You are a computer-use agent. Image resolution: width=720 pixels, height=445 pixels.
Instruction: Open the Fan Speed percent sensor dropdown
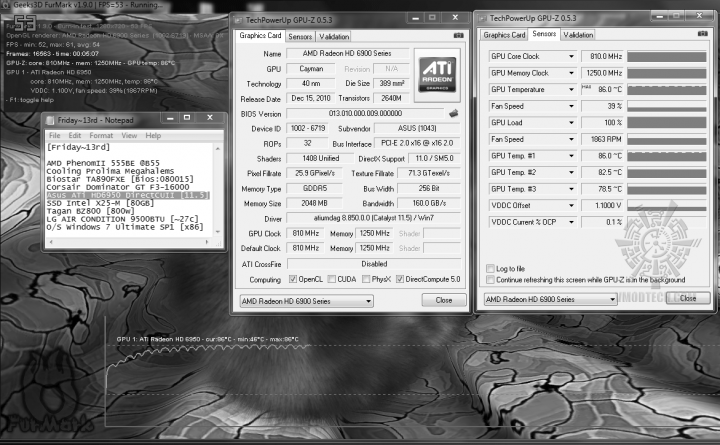point(571,106)
